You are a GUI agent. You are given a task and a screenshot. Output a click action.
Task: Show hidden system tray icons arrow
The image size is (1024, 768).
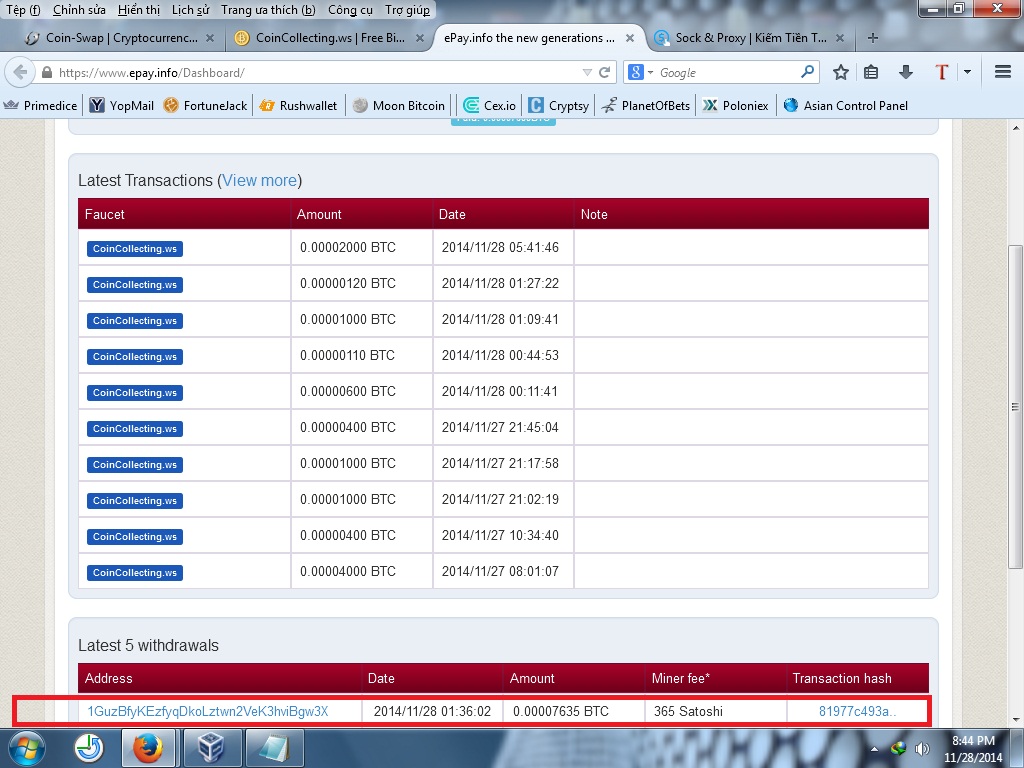[x=874, y=748]
